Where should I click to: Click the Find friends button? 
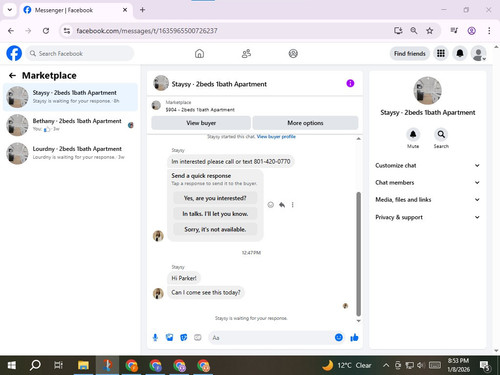(410, 53)
